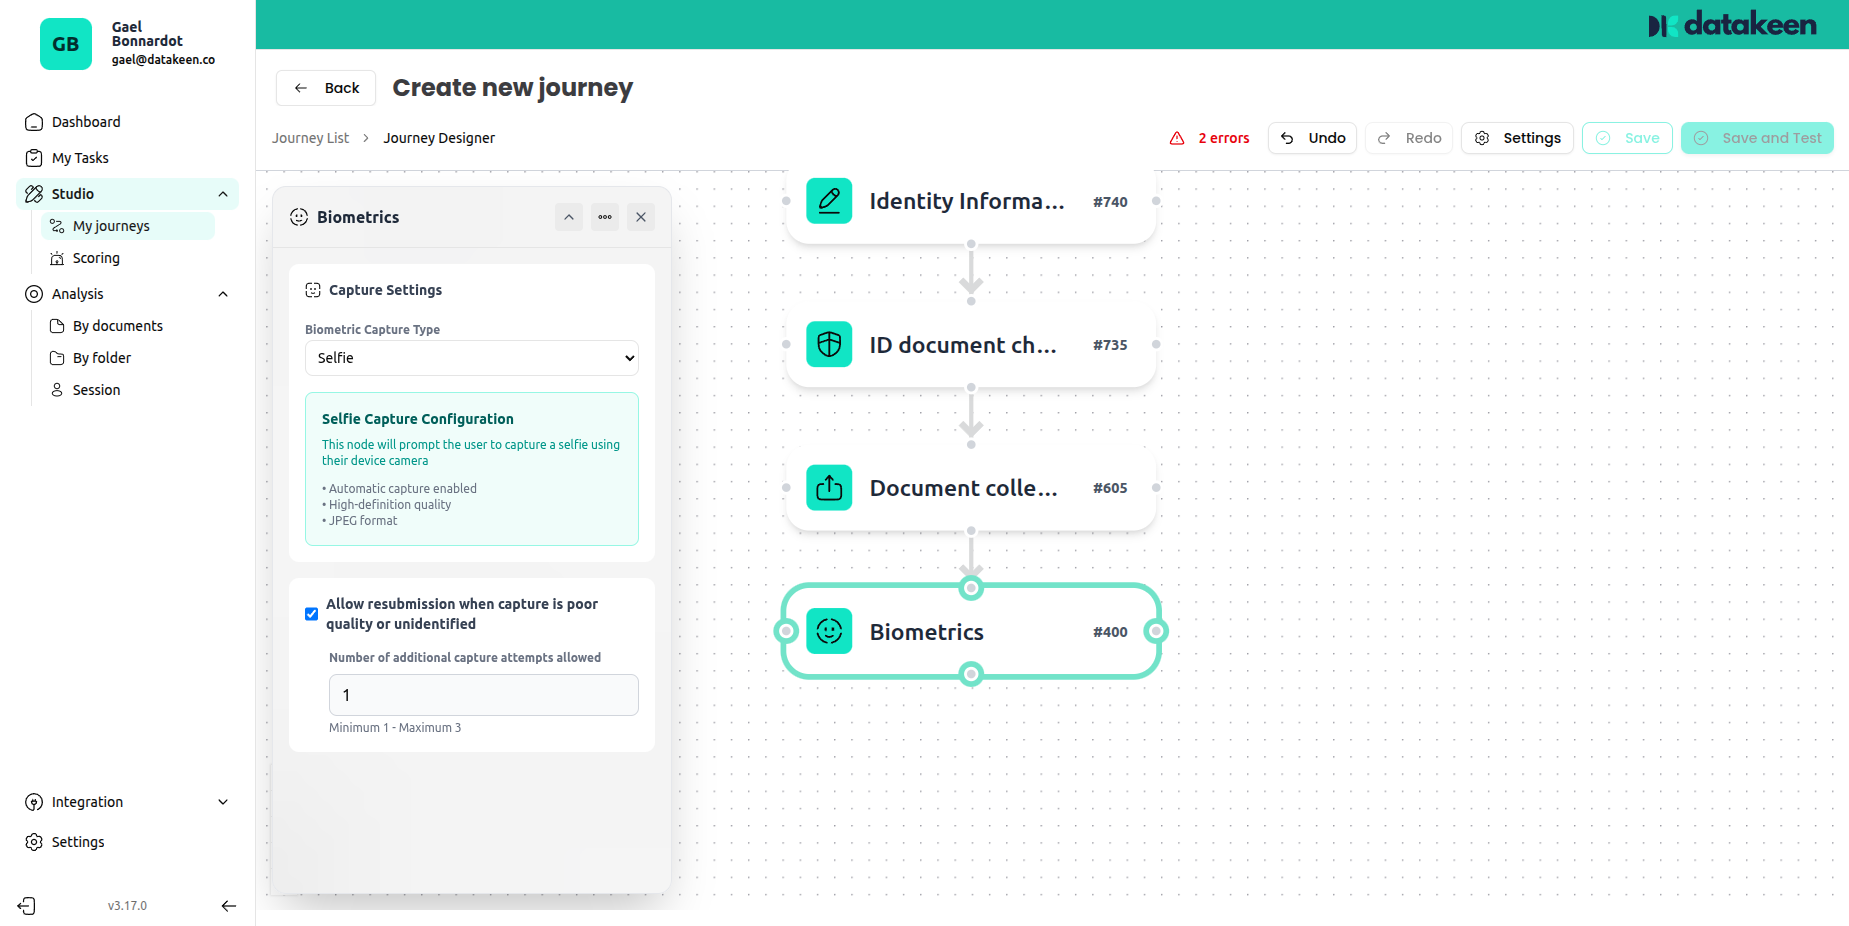The width and height of the screenshot is (1849, 926).
Task: Click the Session icon under Analysis
Action: [57, 390]
